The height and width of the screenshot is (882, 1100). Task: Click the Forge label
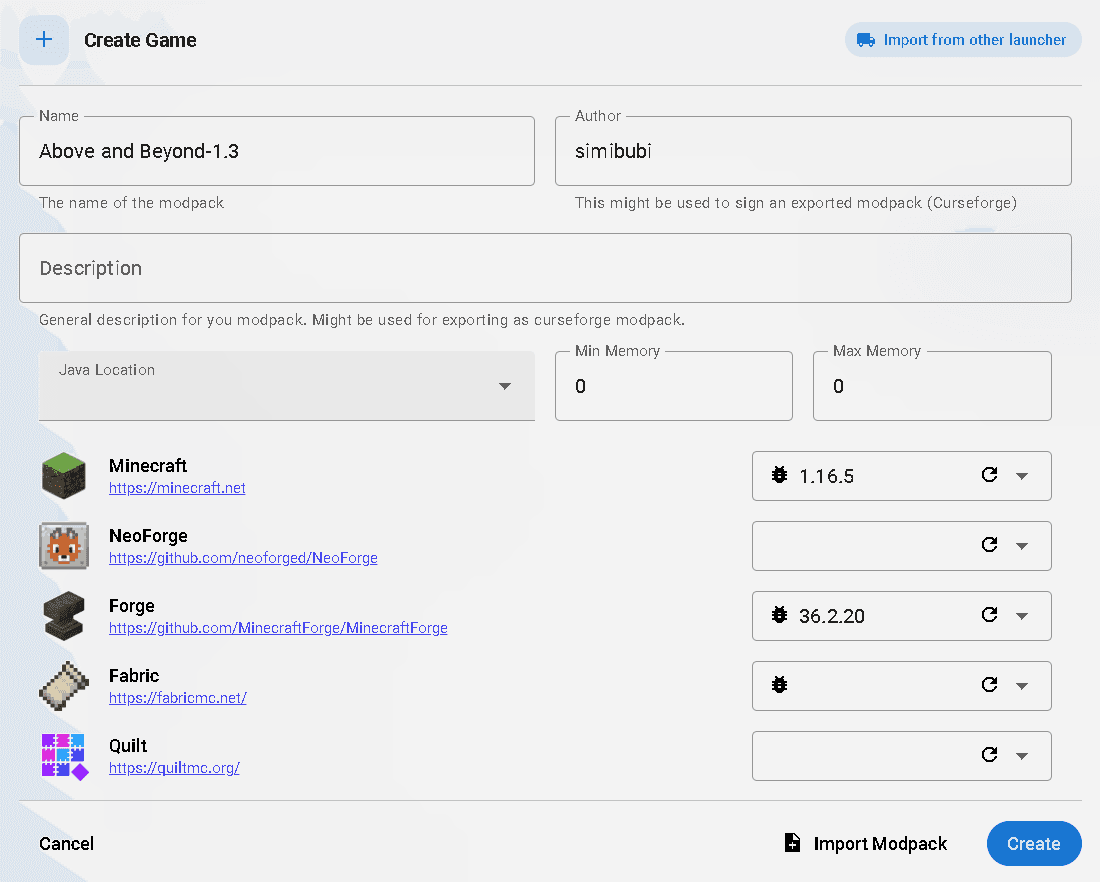132,606
